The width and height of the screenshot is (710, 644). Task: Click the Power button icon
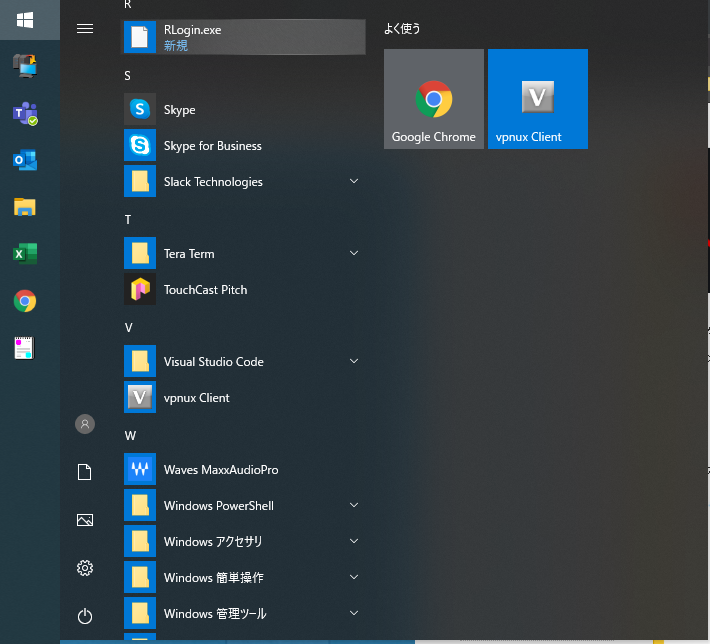85,616
